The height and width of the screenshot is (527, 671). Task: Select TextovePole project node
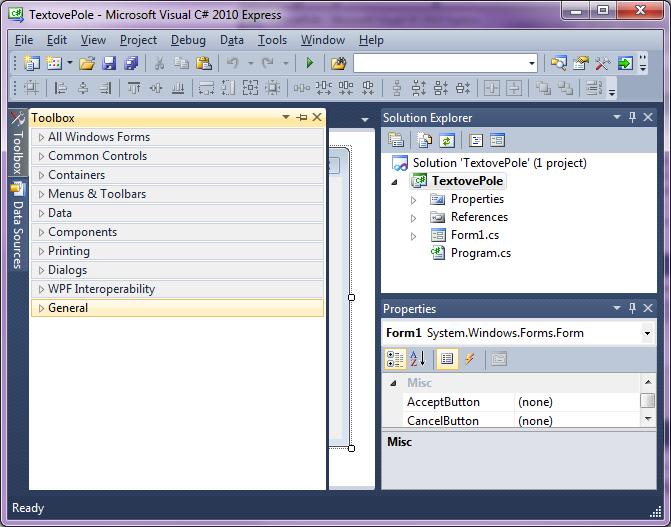pos(467,181)
